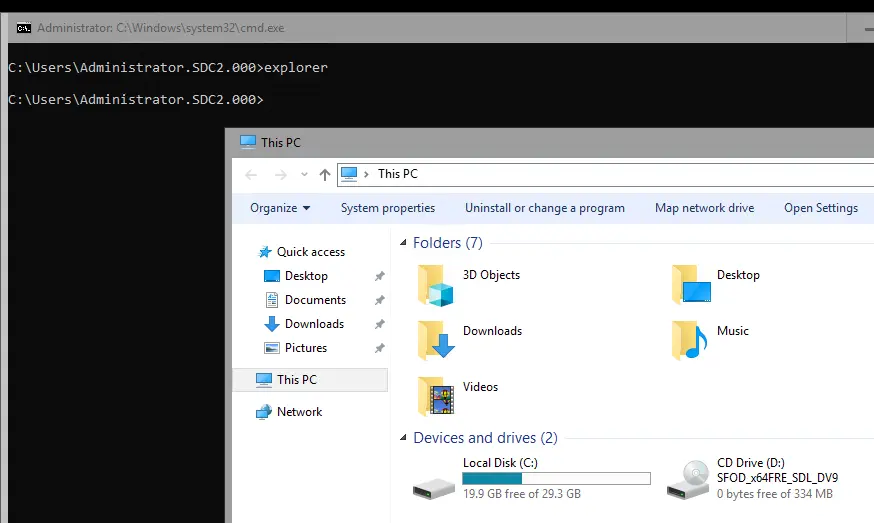Click This PC in the address bar
Screen dimensions: 874x523
click(397, 174)
